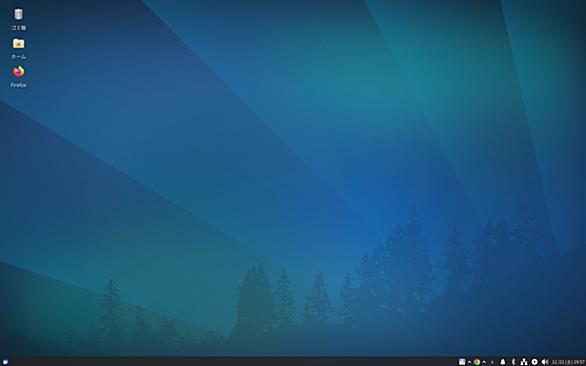586x366 pixels.
Task: Open the network connection tray icon
Action: (524, 362)
